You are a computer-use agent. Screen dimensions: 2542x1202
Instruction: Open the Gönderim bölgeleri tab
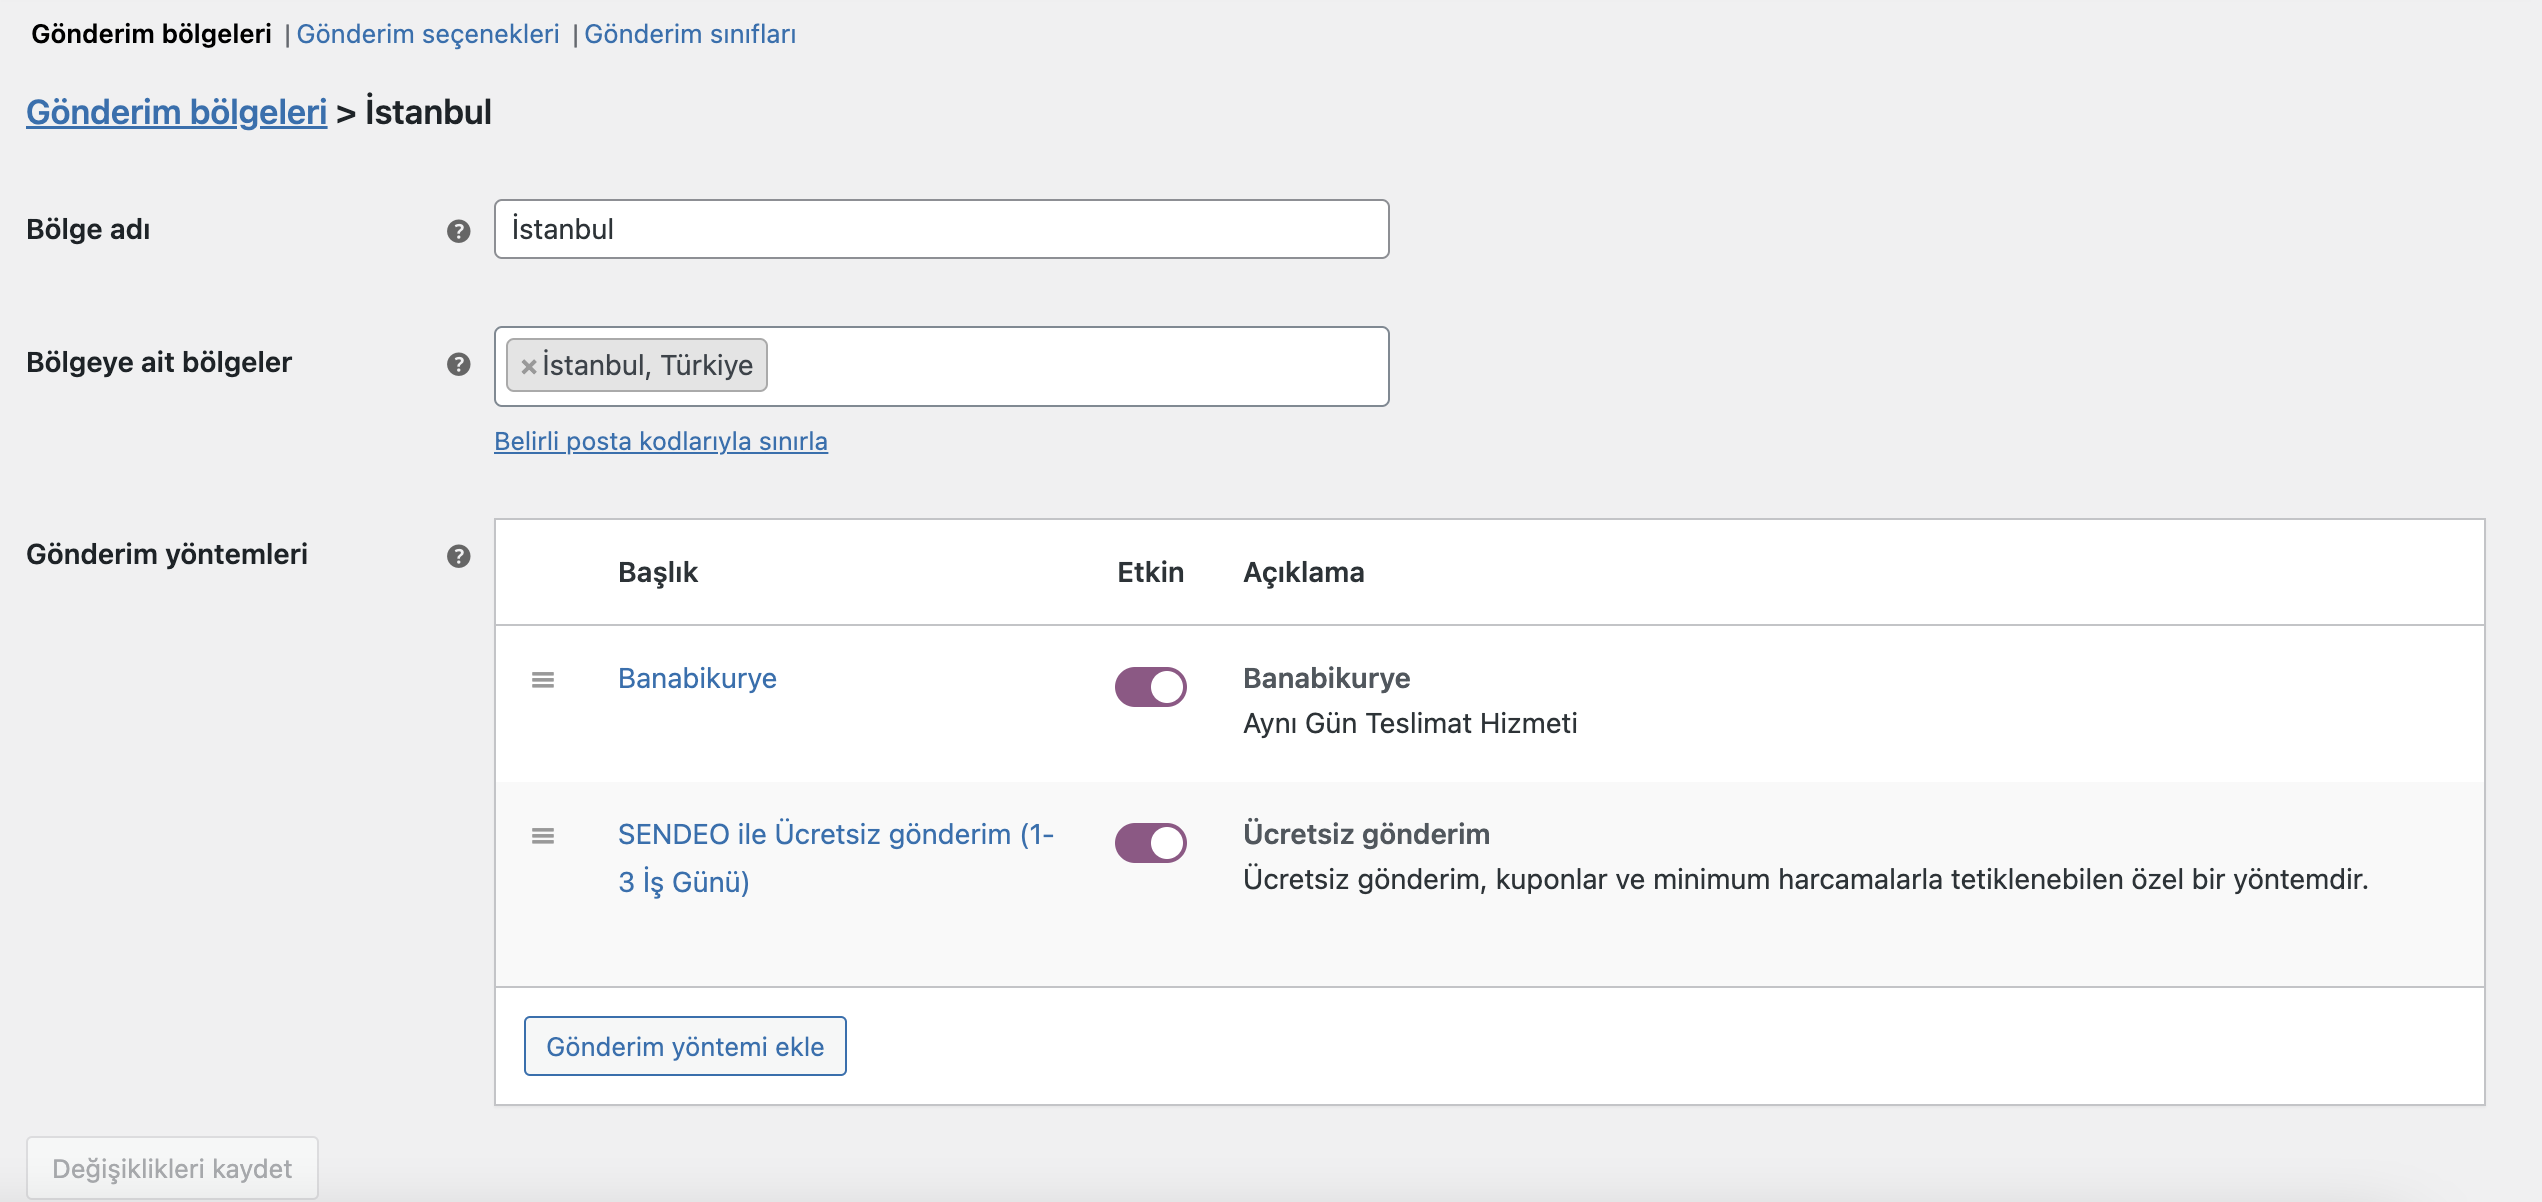tap(152, 34)
